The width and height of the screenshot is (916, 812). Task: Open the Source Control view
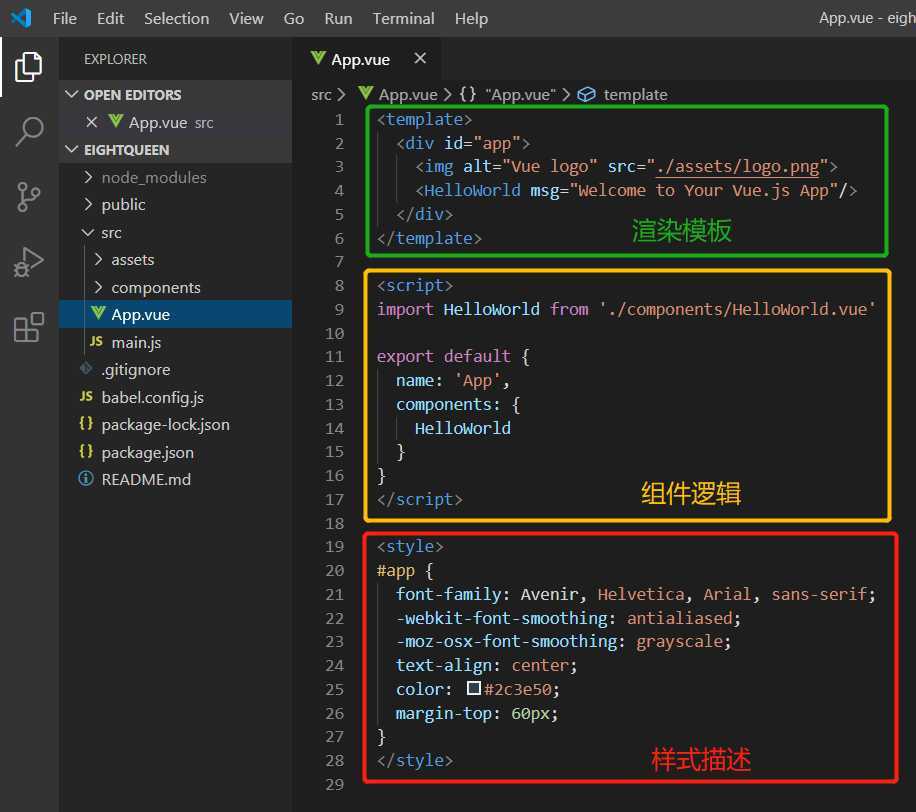[28, 197]
